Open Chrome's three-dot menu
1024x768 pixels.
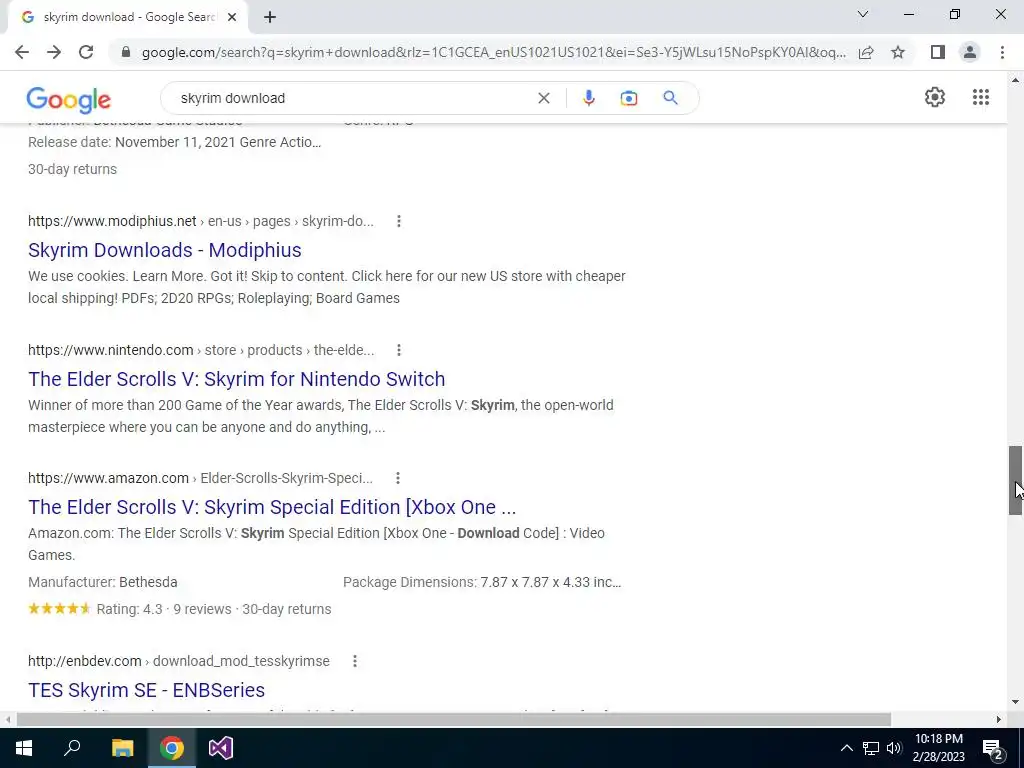(x=1002, y=52)
